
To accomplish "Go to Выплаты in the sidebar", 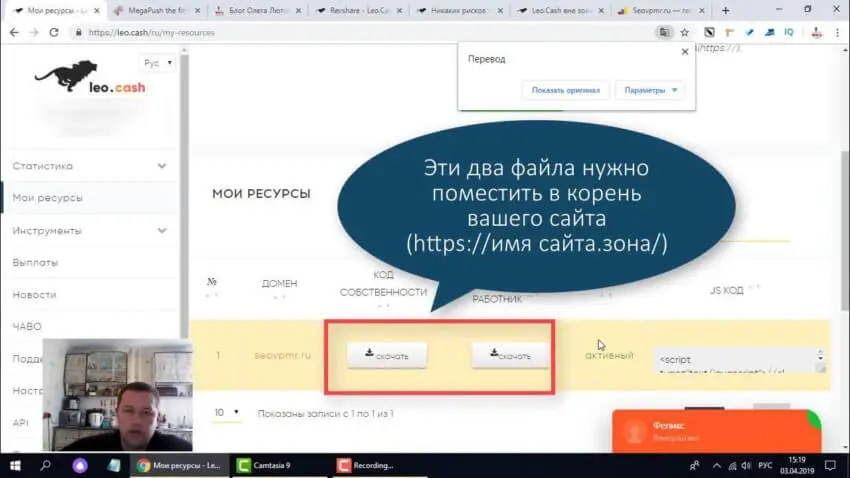I will (x=35, y=263).
